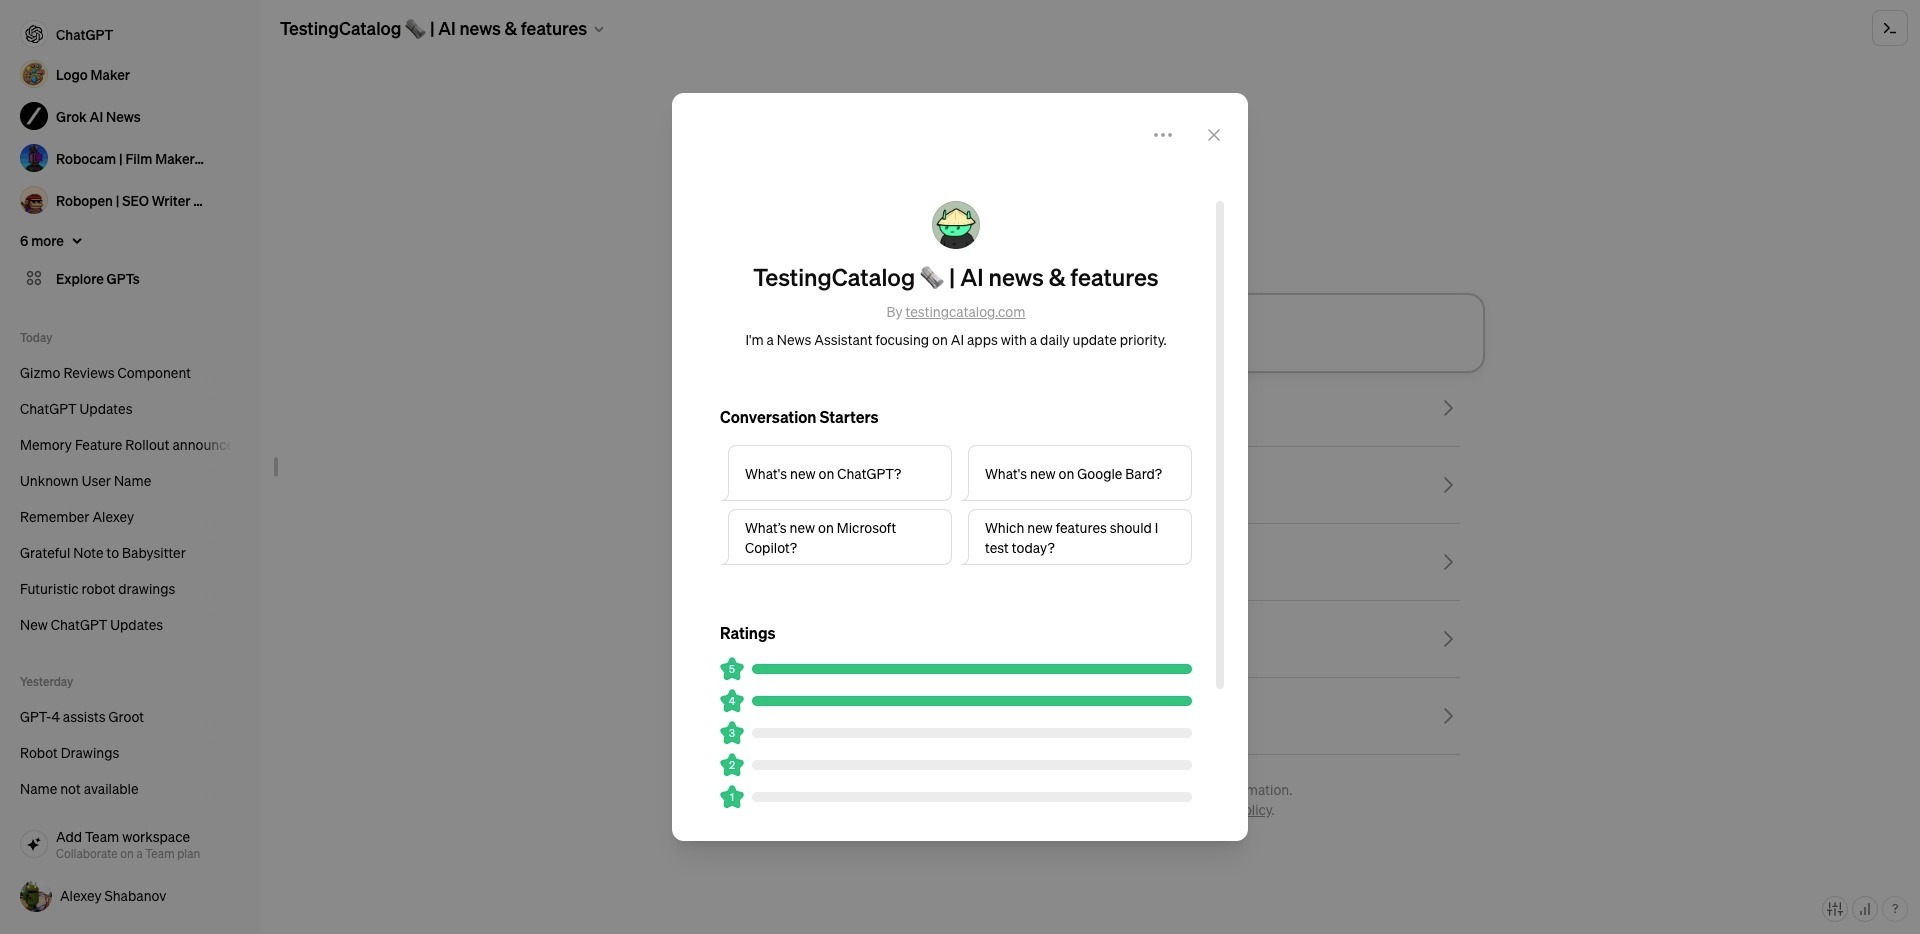Viewport: 1920px width, 934px height.
Task: Close the GPT info dialog
Action: pyautogui.click(x=1213, y=135)
